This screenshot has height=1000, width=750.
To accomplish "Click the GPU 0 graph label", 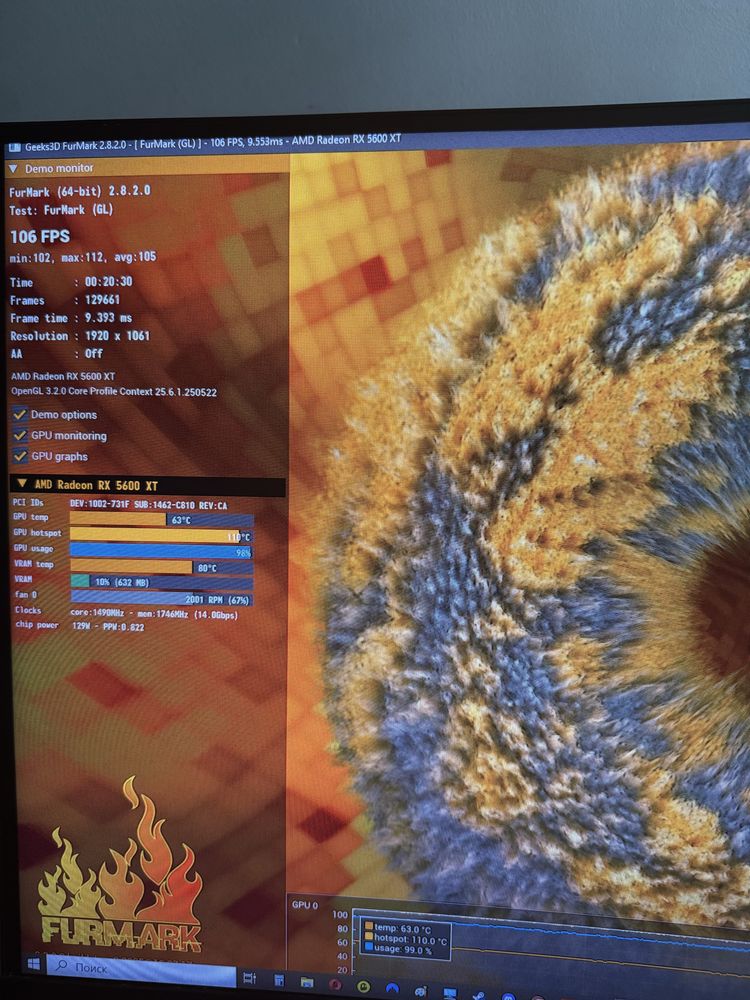I will pyautogui.click(x=304, y=905).
